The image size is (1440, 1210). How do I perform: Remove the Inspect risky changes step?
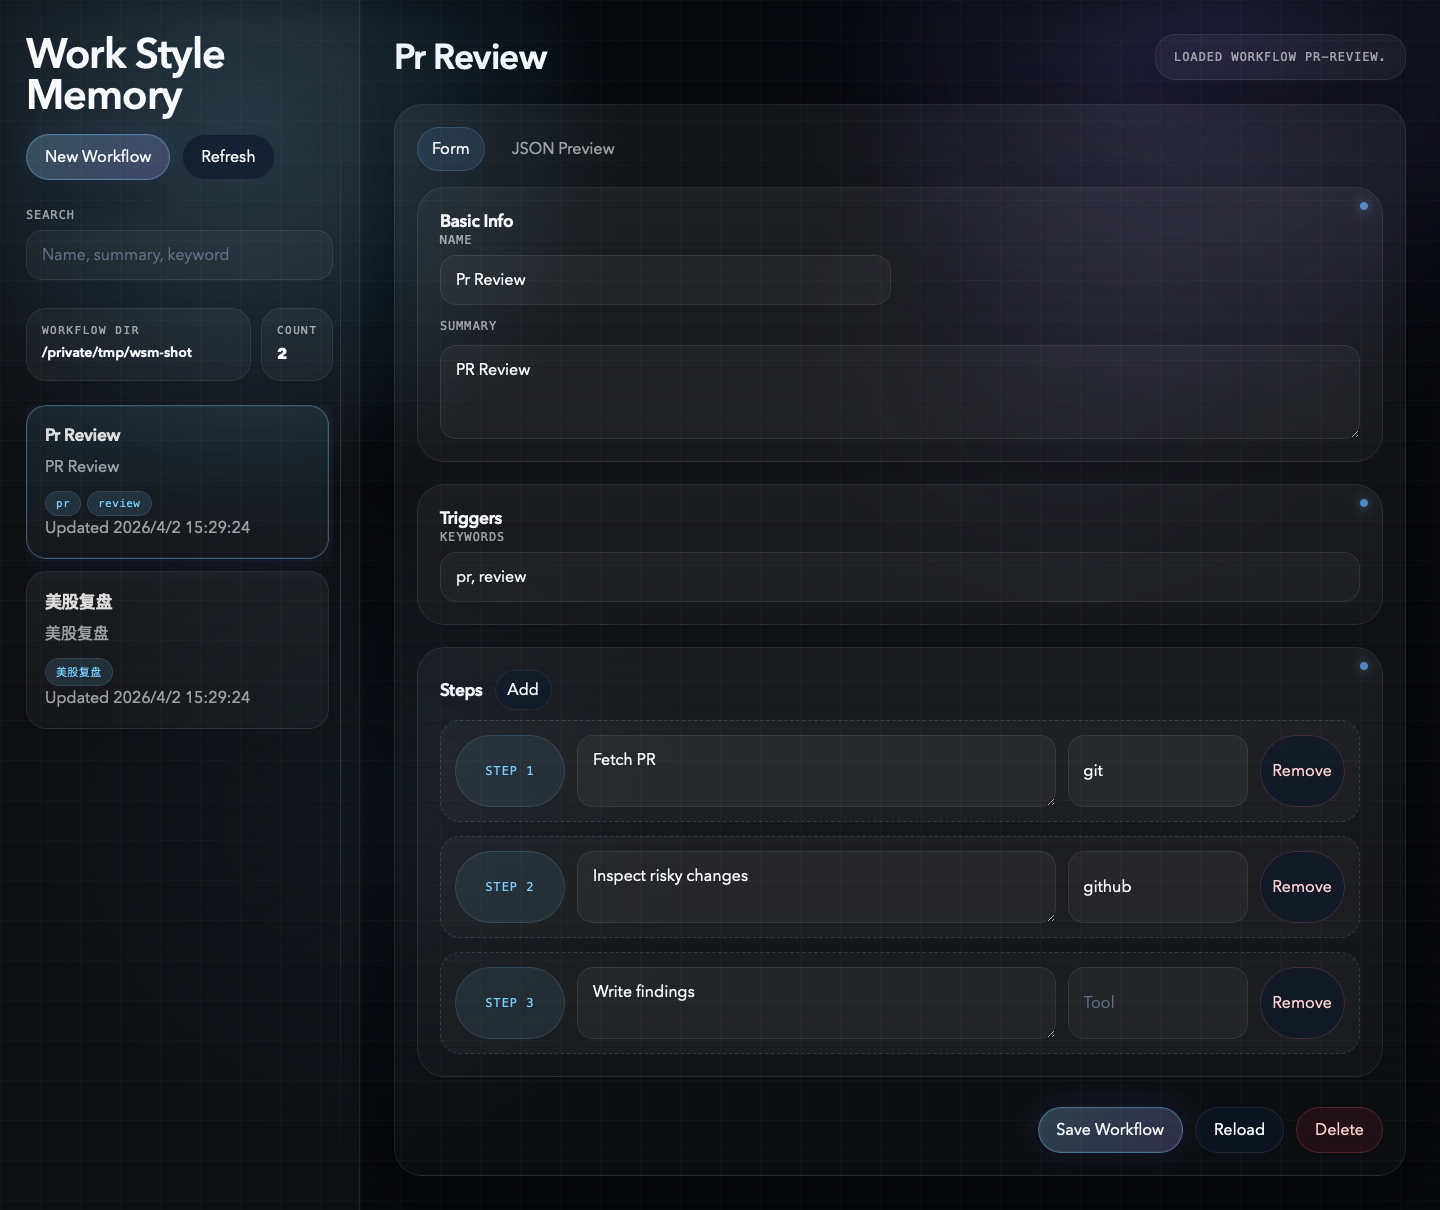(x=1302, y=887)
